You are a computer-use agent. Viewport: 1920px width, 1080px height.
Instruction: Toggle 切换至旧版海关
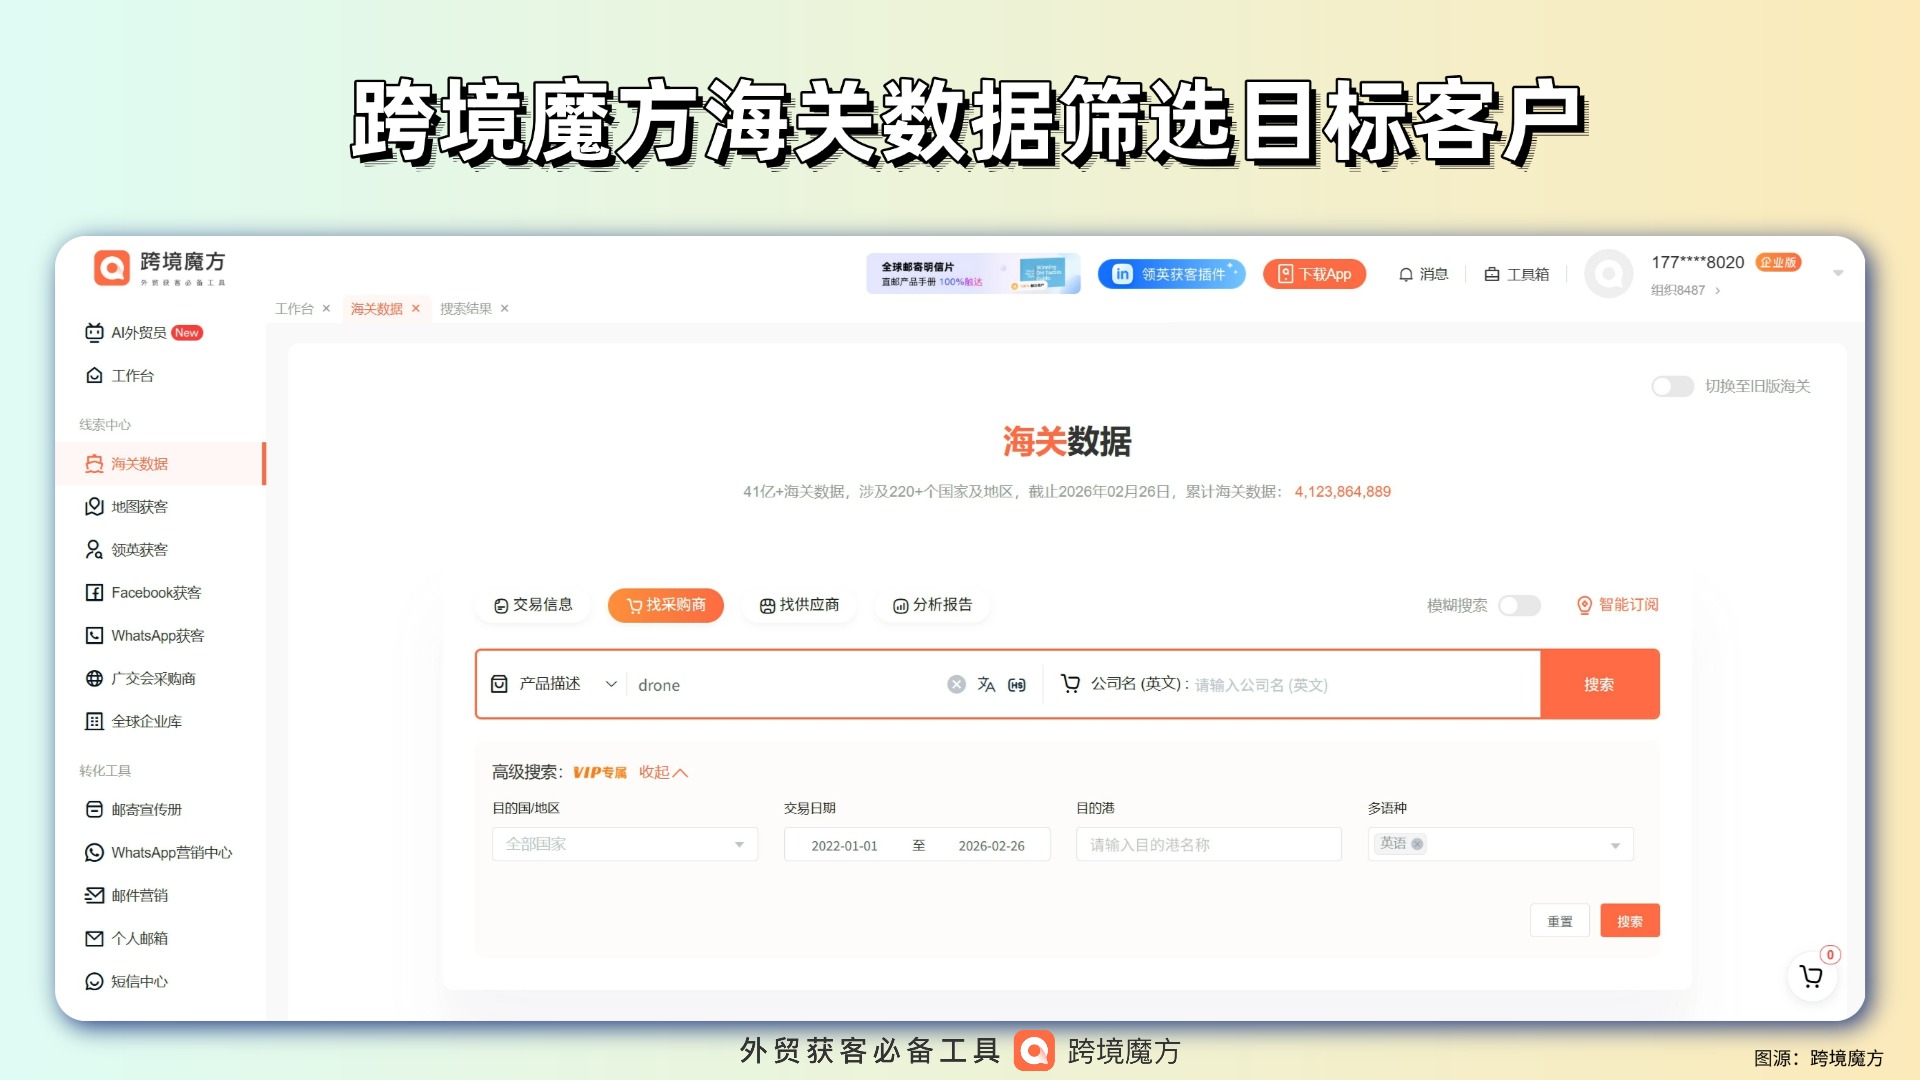click(1672, 386)
